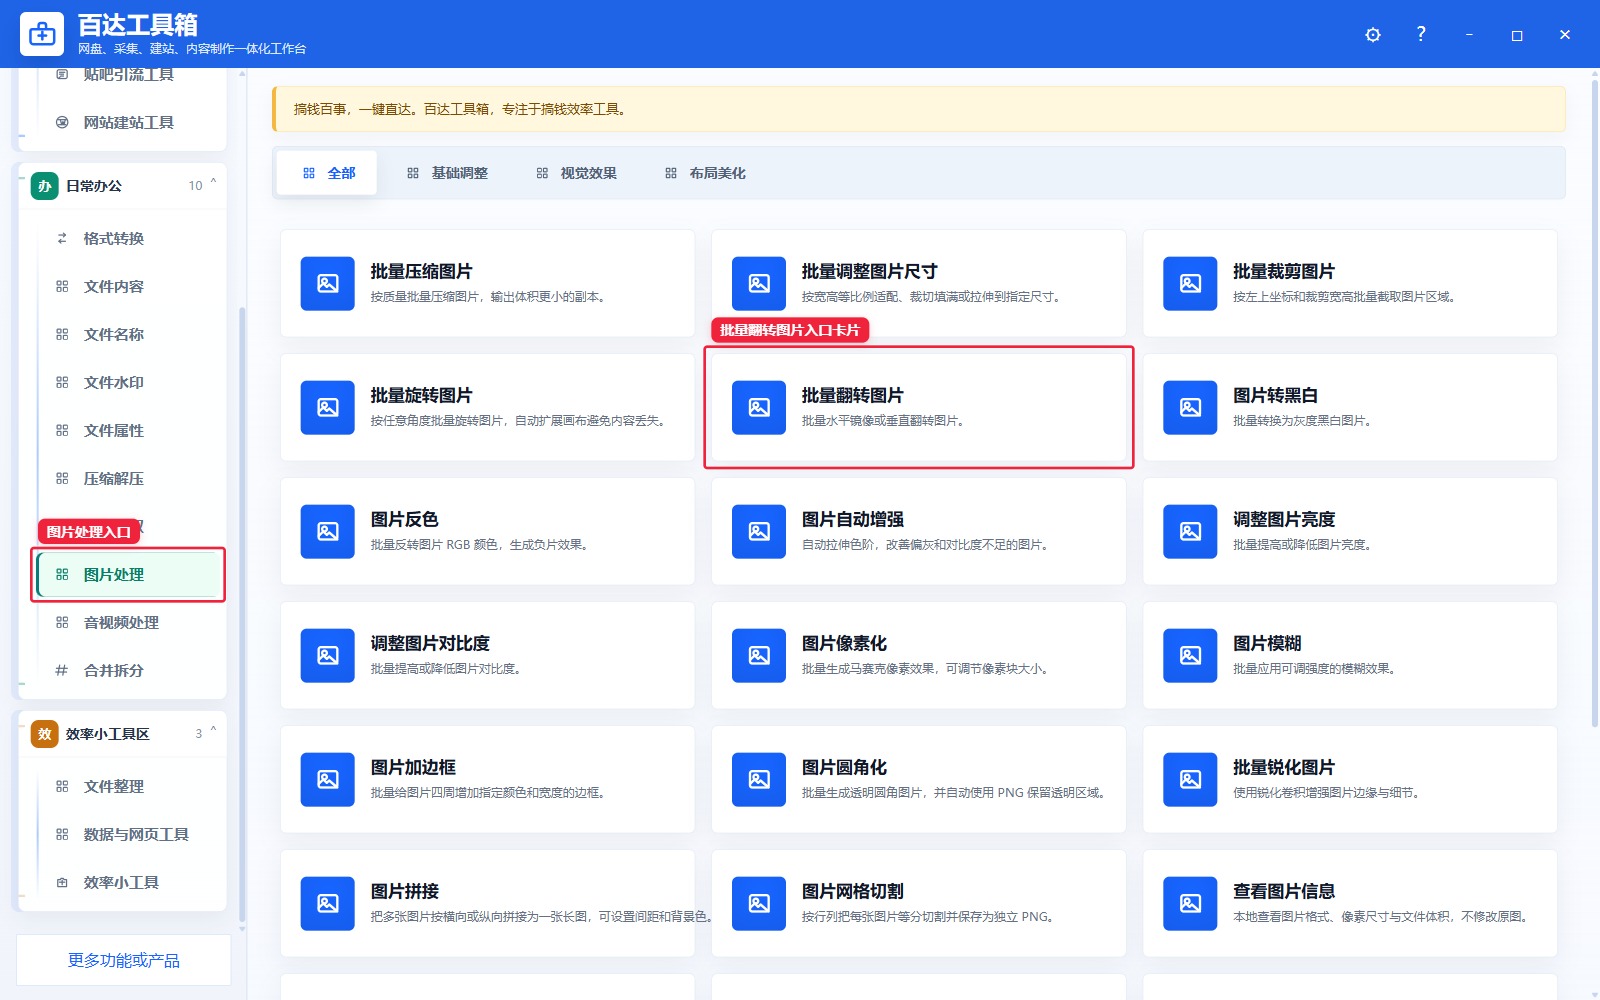Screen dimensions: 1600x1000
Task: Open 文件水印 in the sidebar
Action: (130, 382)
